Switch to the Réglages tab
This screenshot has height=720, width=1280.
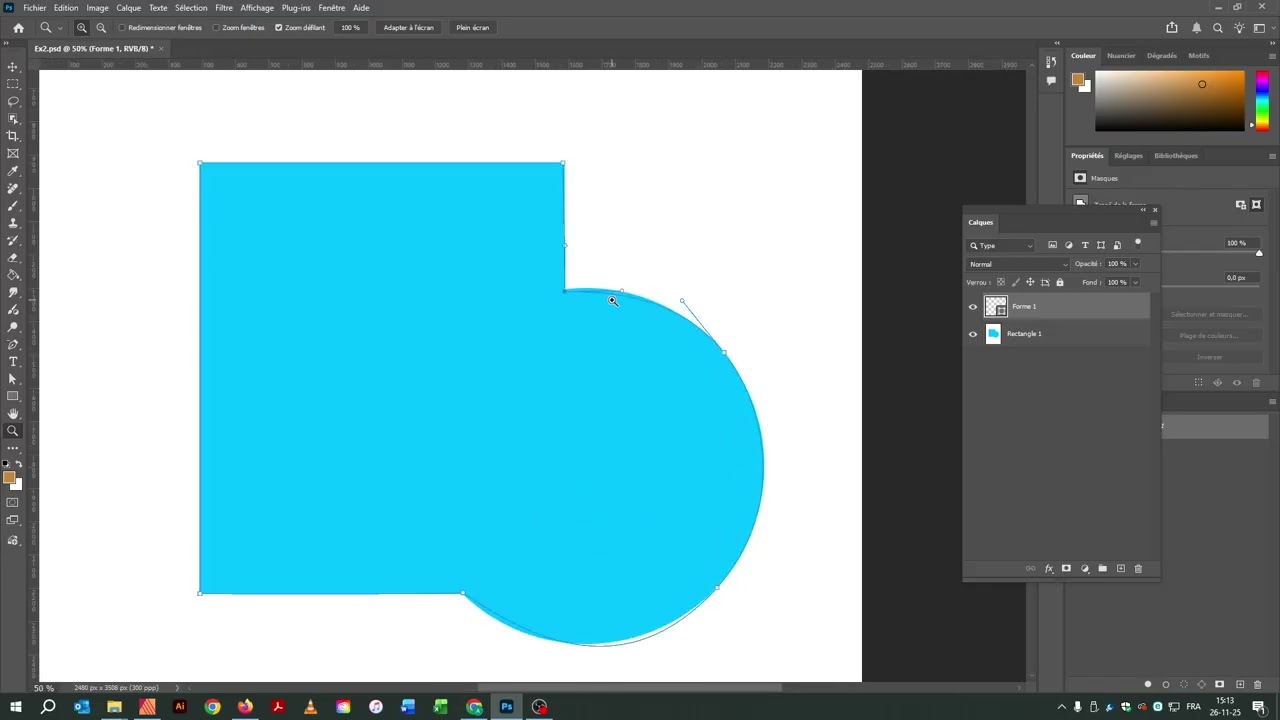click(1128, 156)
